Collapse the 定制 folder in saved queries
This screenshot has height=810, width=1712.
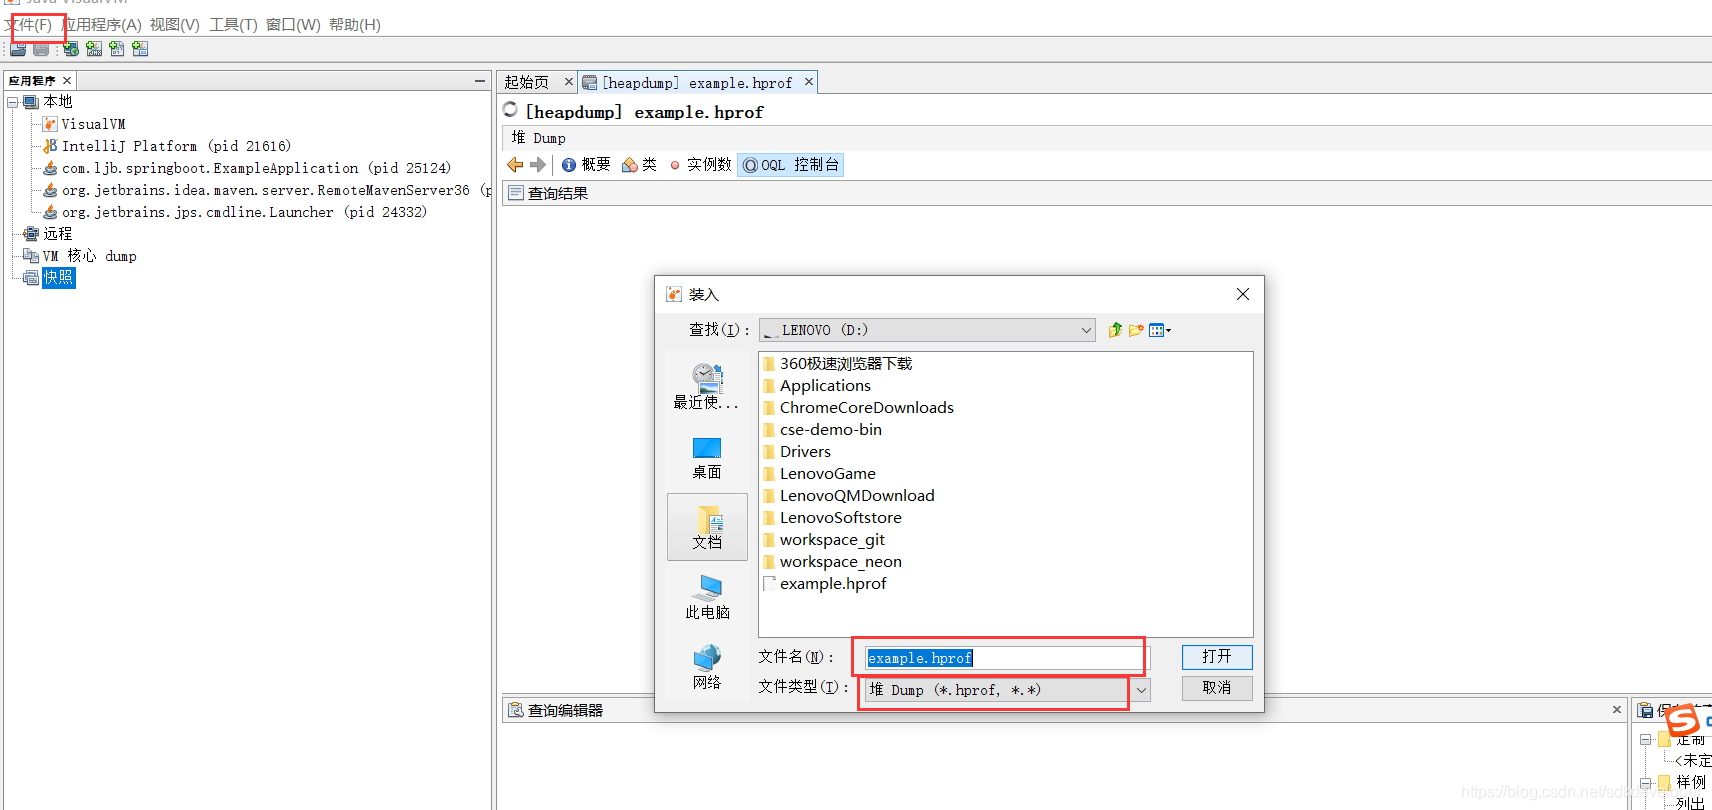[x=1645, y=740]
